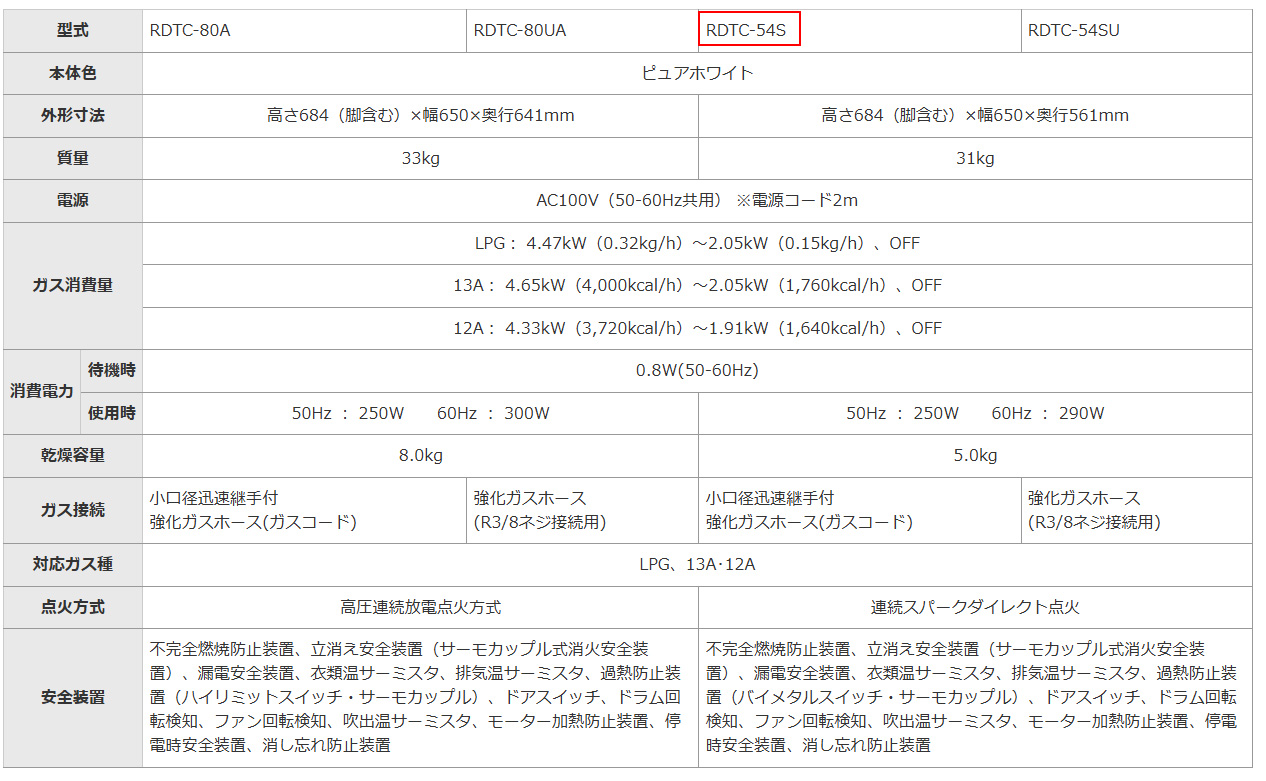
Task: Click the LPG gas consumption row
Action: point(697,243)
